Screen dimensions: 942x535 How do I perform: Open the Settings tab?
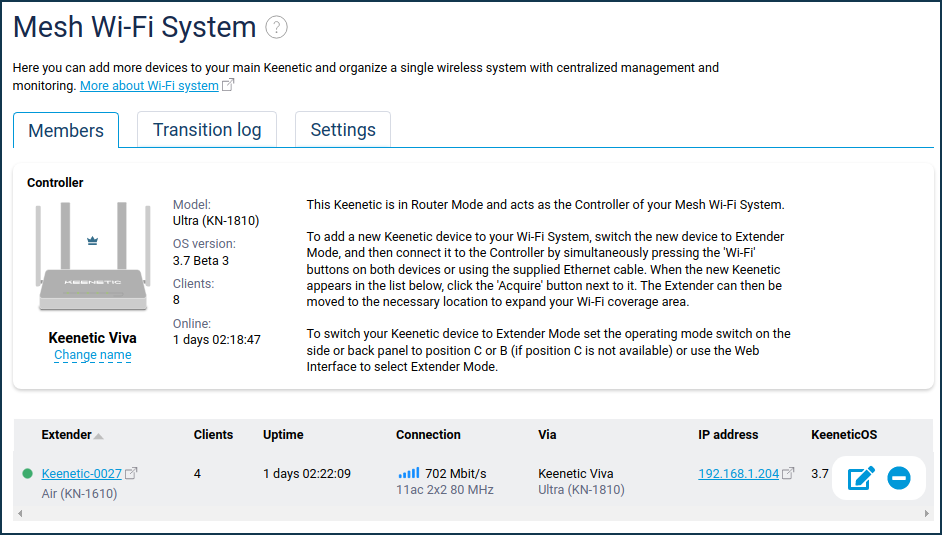tap(343, 130)
